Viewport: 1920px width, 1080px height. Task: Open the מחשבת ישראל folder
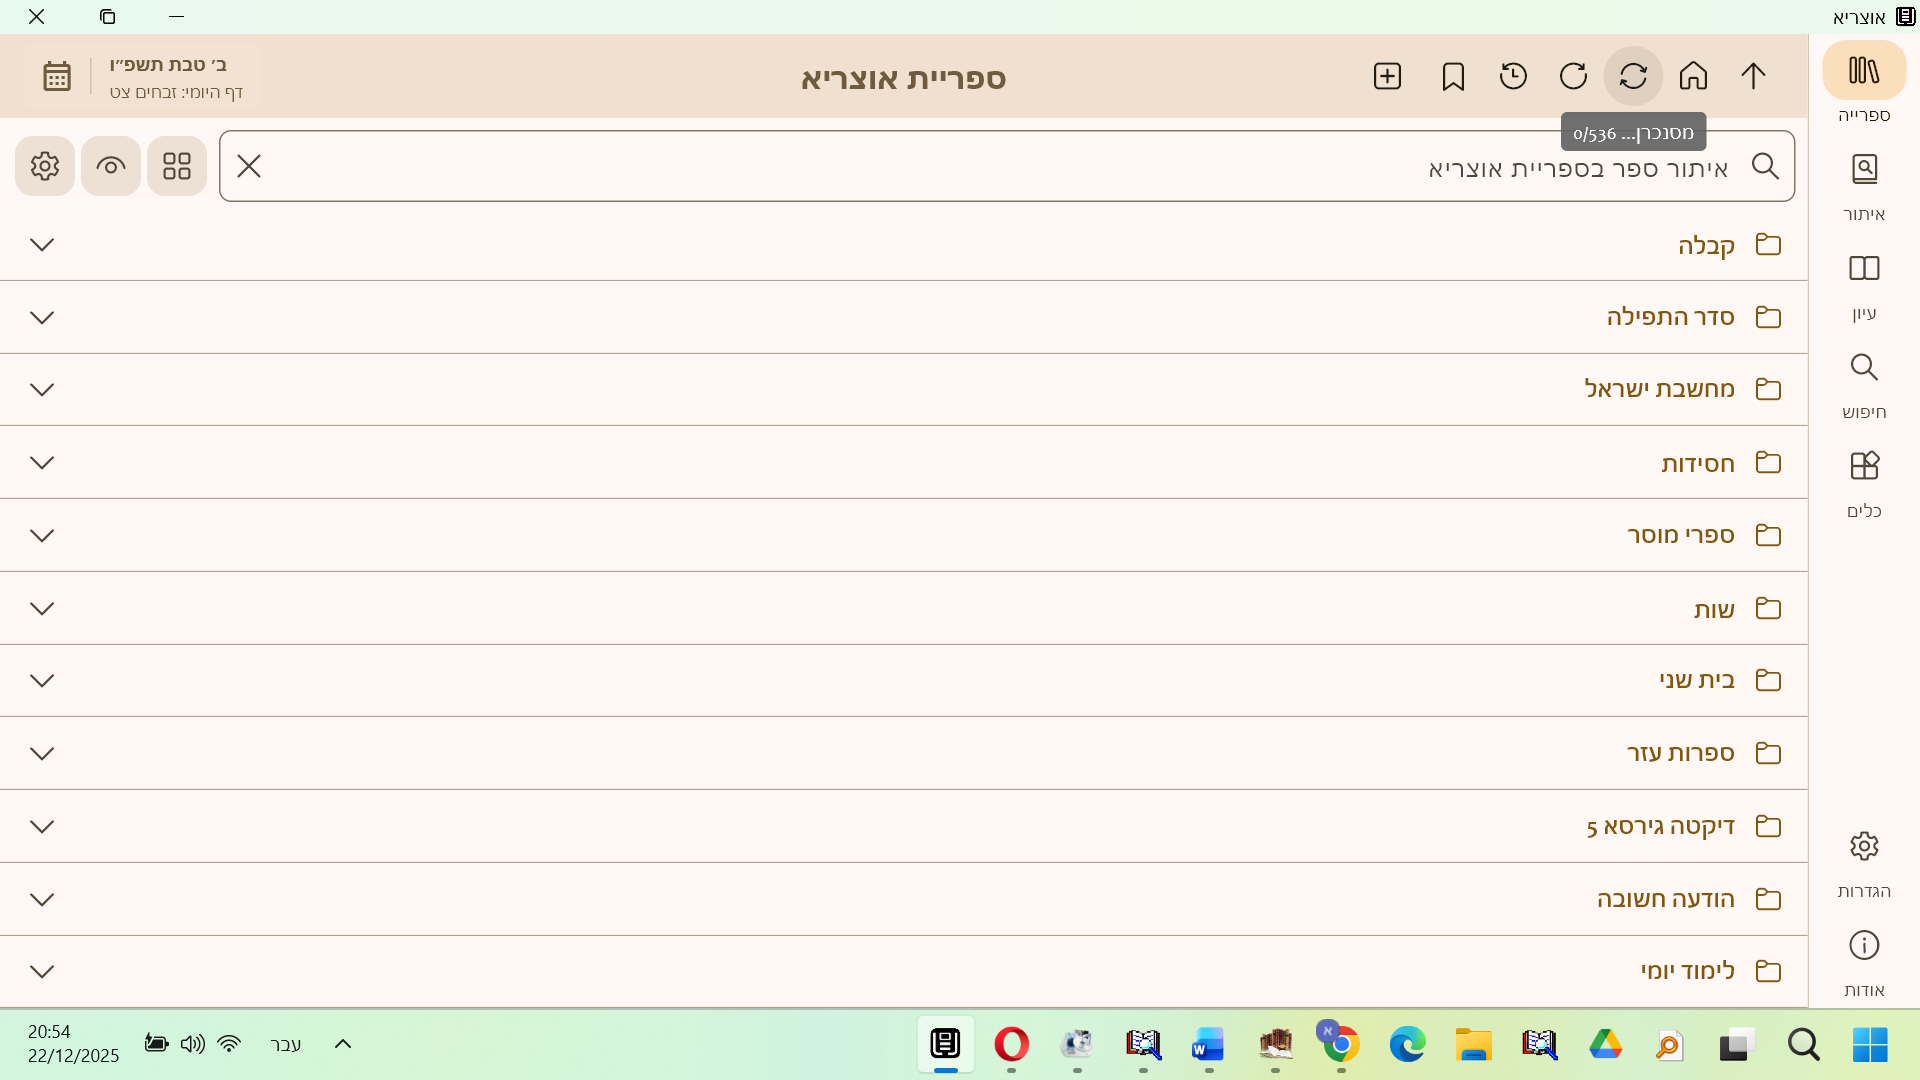point(1659,389)
